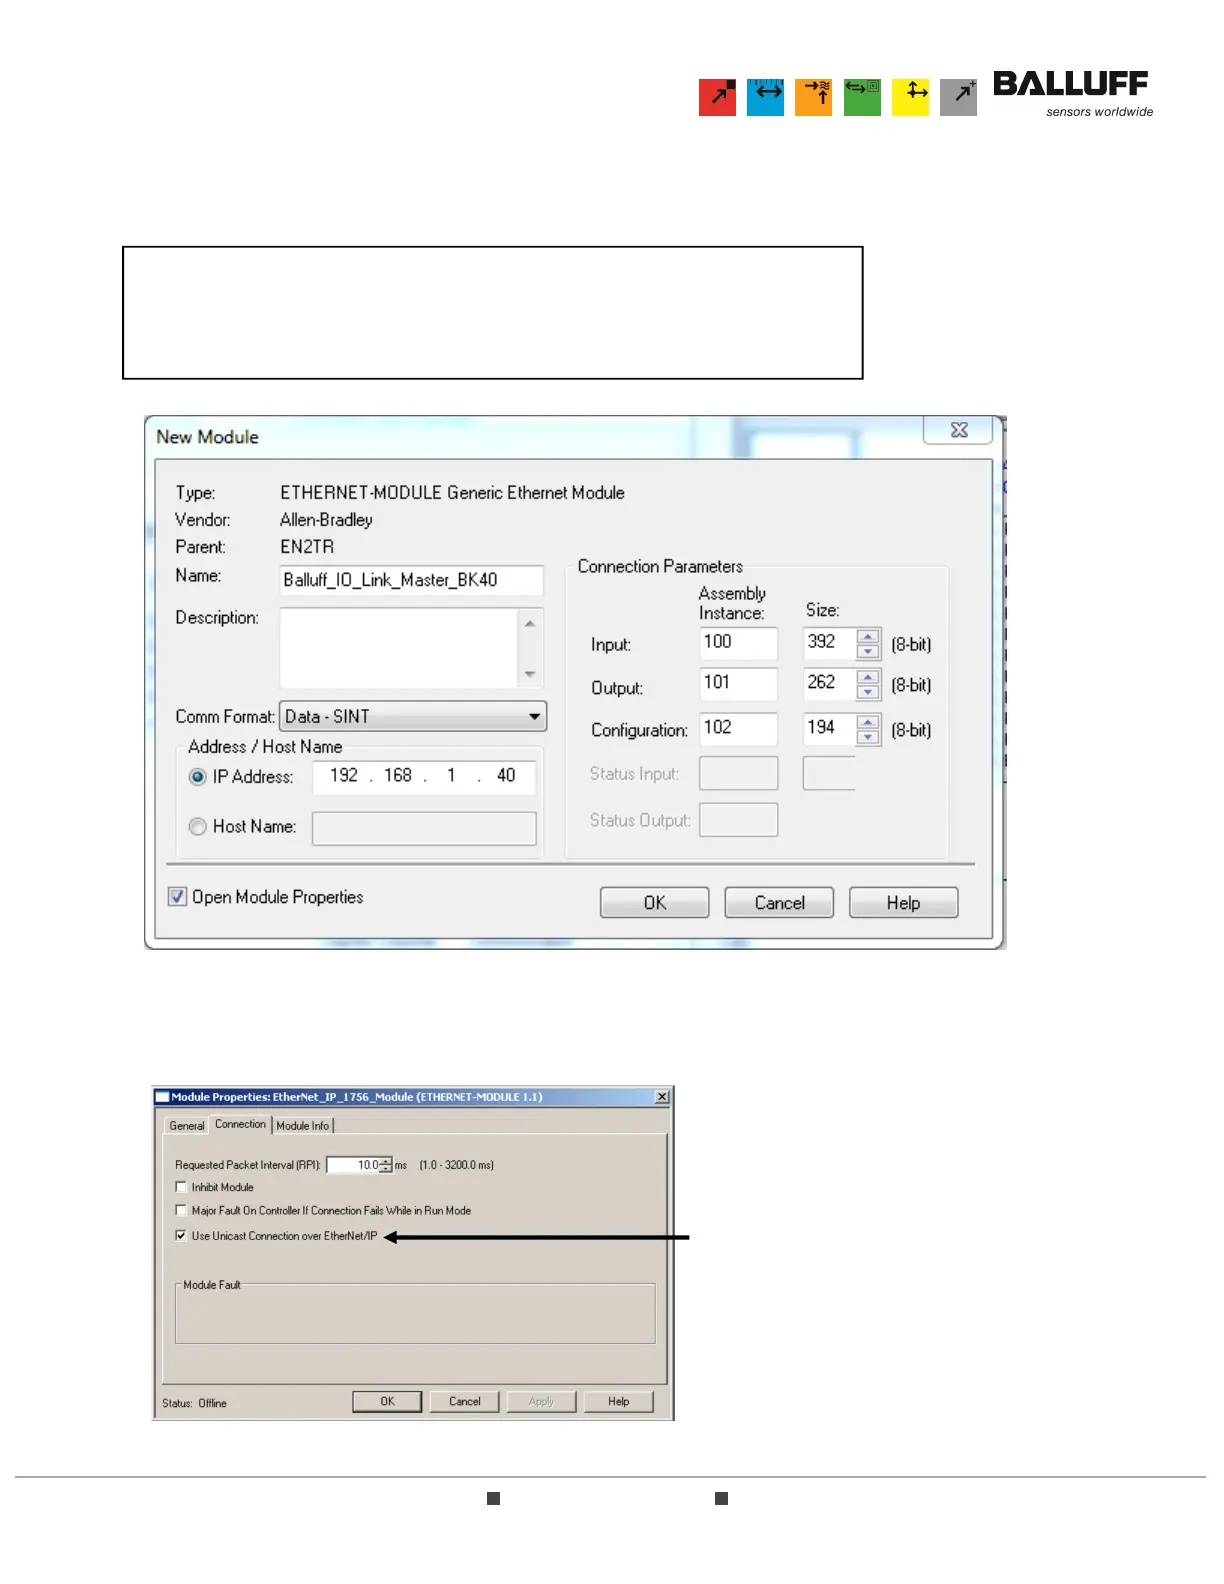Click OK in New Module dialog
The width and height of the screenshot is (1224, 1584).
pyautogui.click(x=654, y=902)
